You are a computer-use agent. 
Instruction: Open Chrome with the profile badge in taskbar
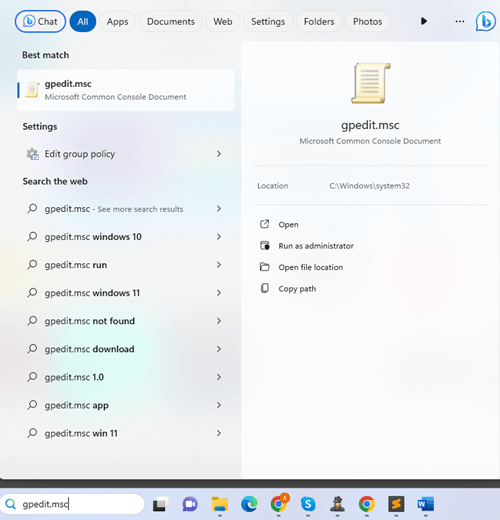pyautogui.click(x=279, y=504)
